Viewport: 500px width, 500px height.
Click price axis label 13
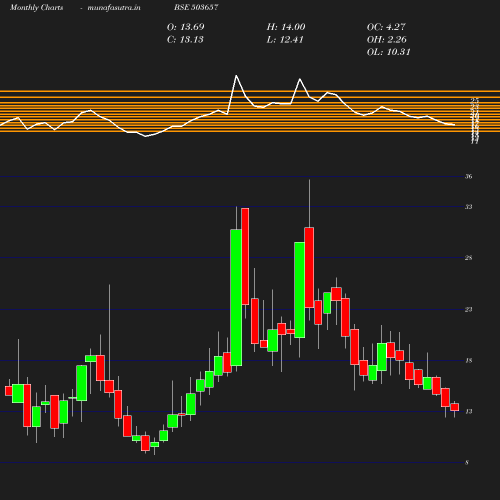pyautogui.click(x=469, y=411)
